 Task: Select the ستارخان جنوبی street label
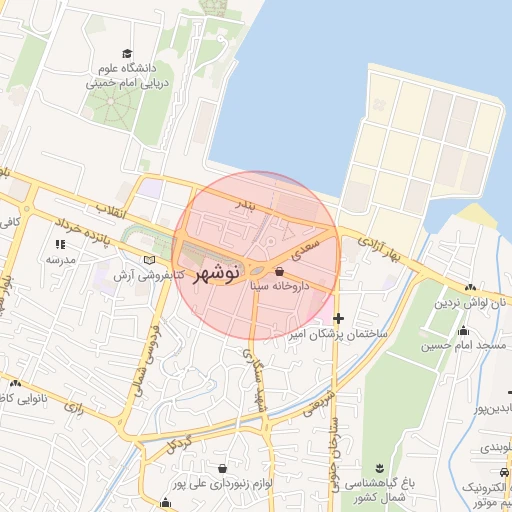point(334,455)
